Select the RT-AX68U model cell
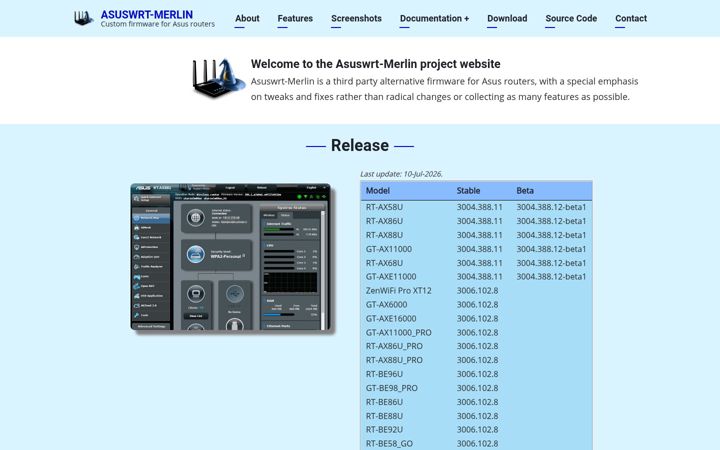 384,263
